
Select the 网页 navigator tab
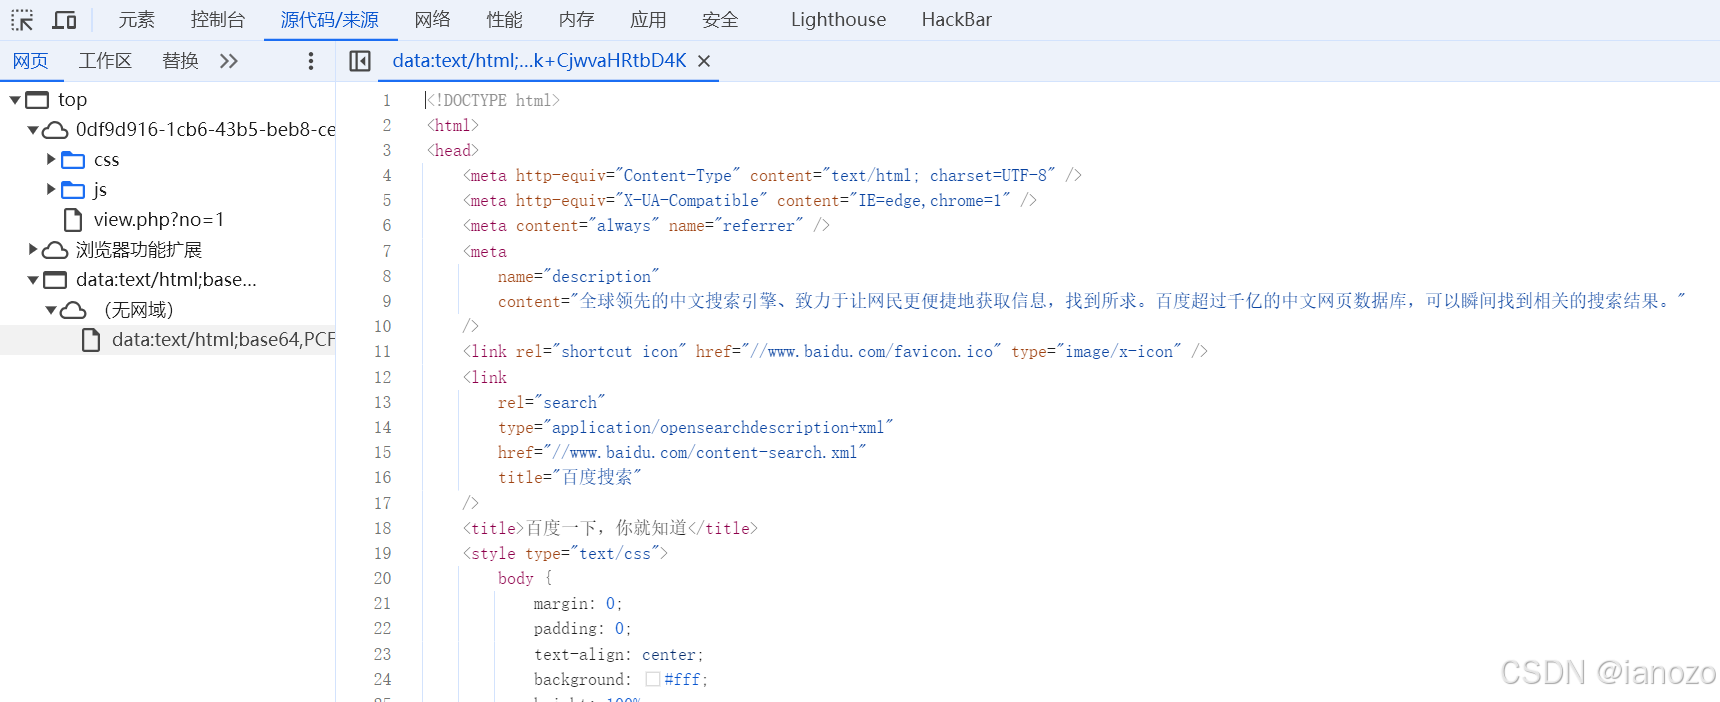[30, 61]
